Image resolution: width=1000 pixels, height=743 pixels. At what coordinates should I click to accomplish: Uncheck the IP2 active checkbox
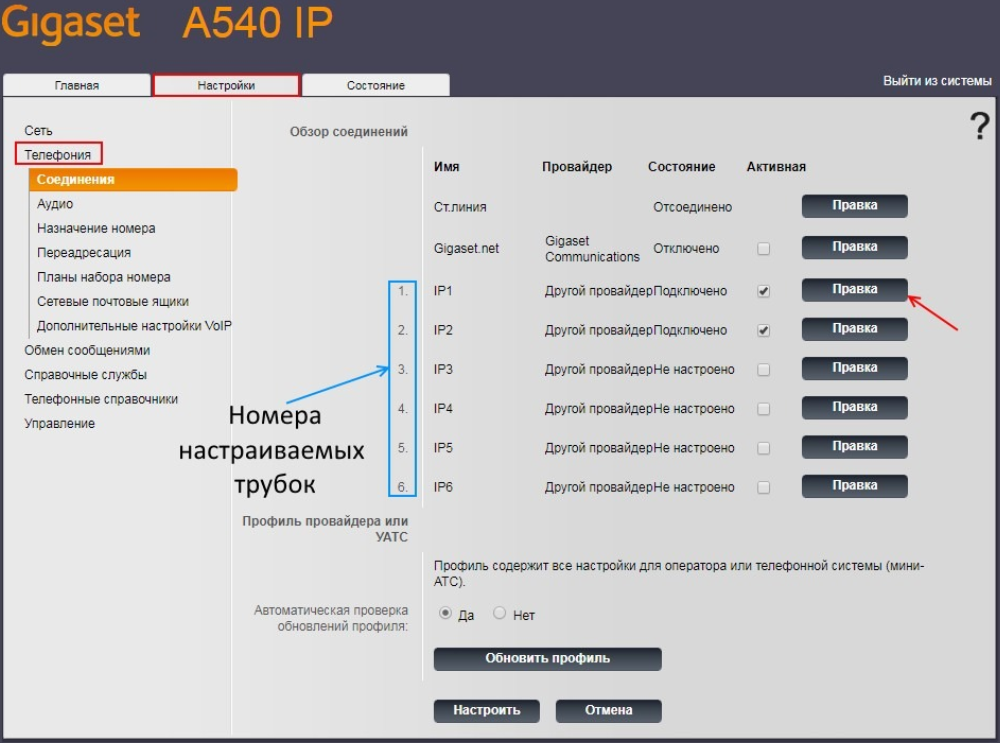click(x=763, y=330)
